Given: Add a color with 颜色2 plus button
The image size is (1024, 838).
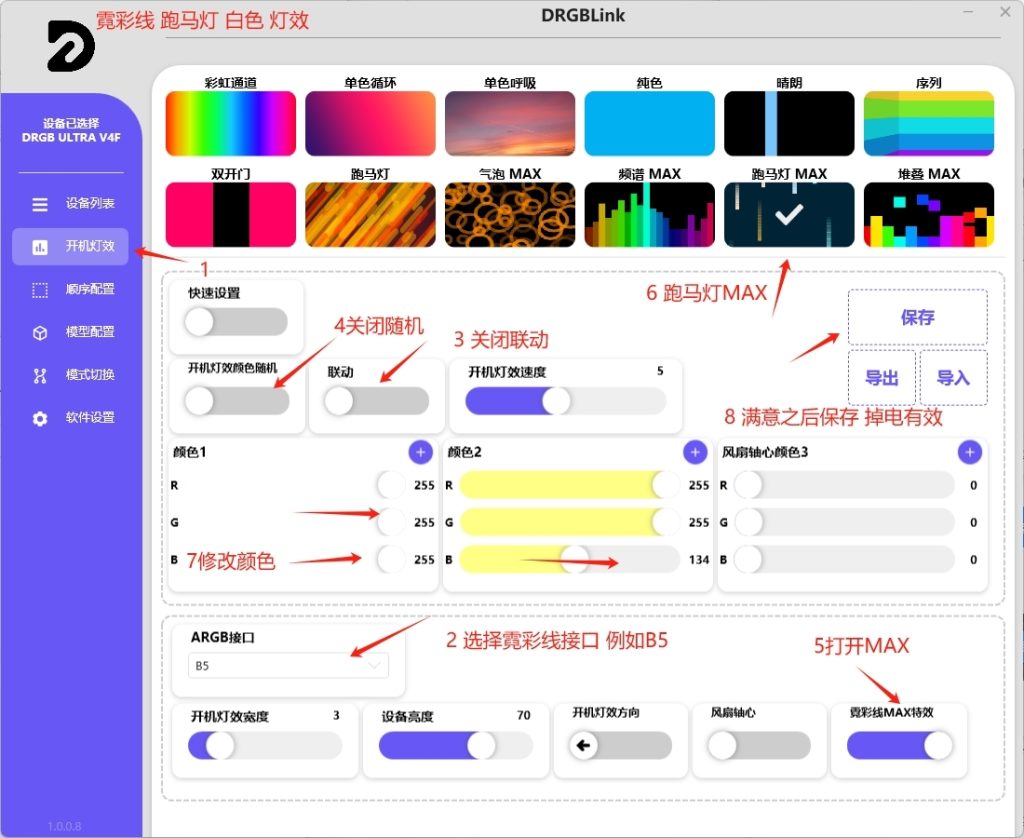Looking at the screenshot, I should coord(695,452).
